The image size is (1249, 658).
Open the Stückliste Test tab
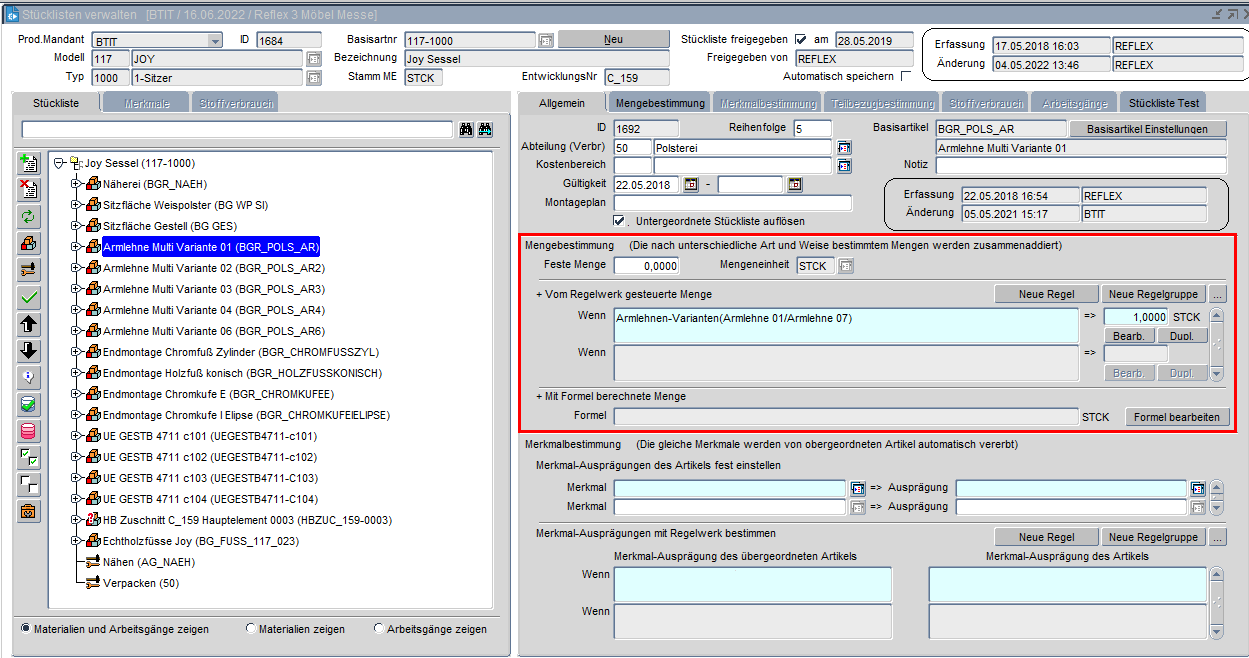pyautogui.click(x=1163, y=103)
